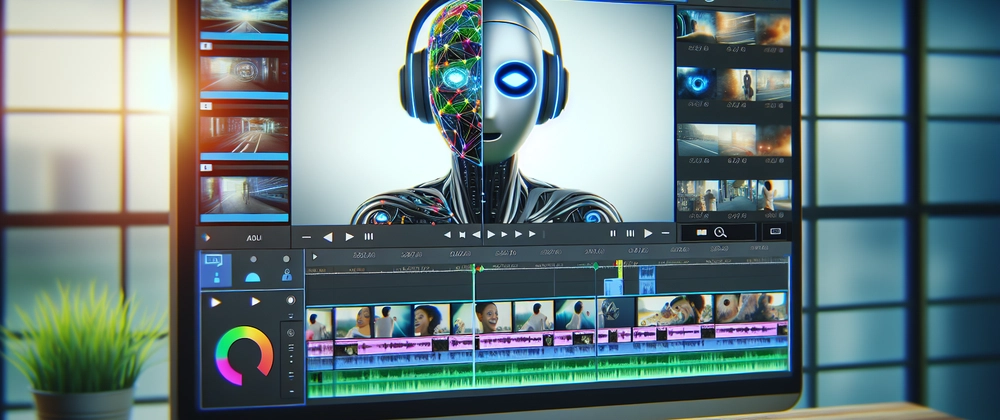Screen dimensions: 1000x420
Task: Click the multicolored icon beside the AOU label
Action: pyautogui.click(x=205, y=237)
